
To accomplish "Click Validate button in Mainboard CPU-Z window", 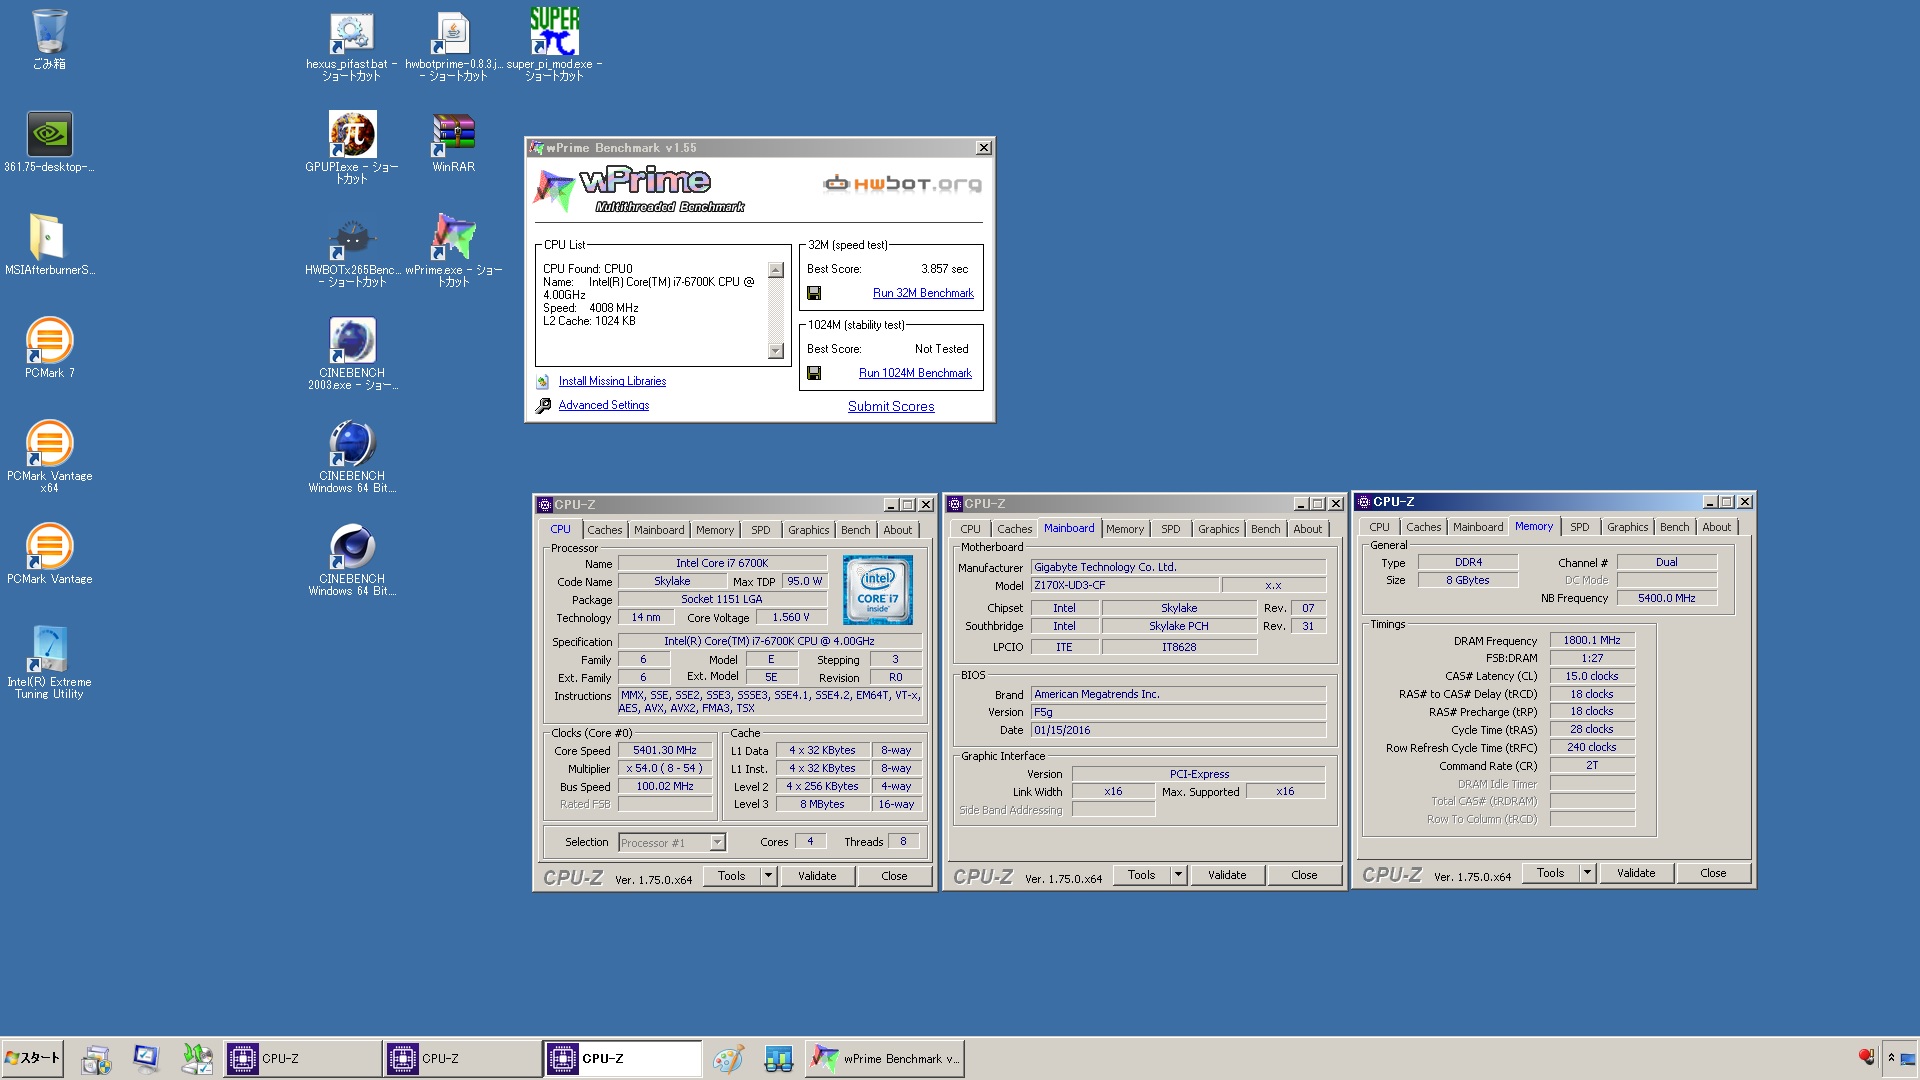I will pyautogui.click(x=1227, y=875).
